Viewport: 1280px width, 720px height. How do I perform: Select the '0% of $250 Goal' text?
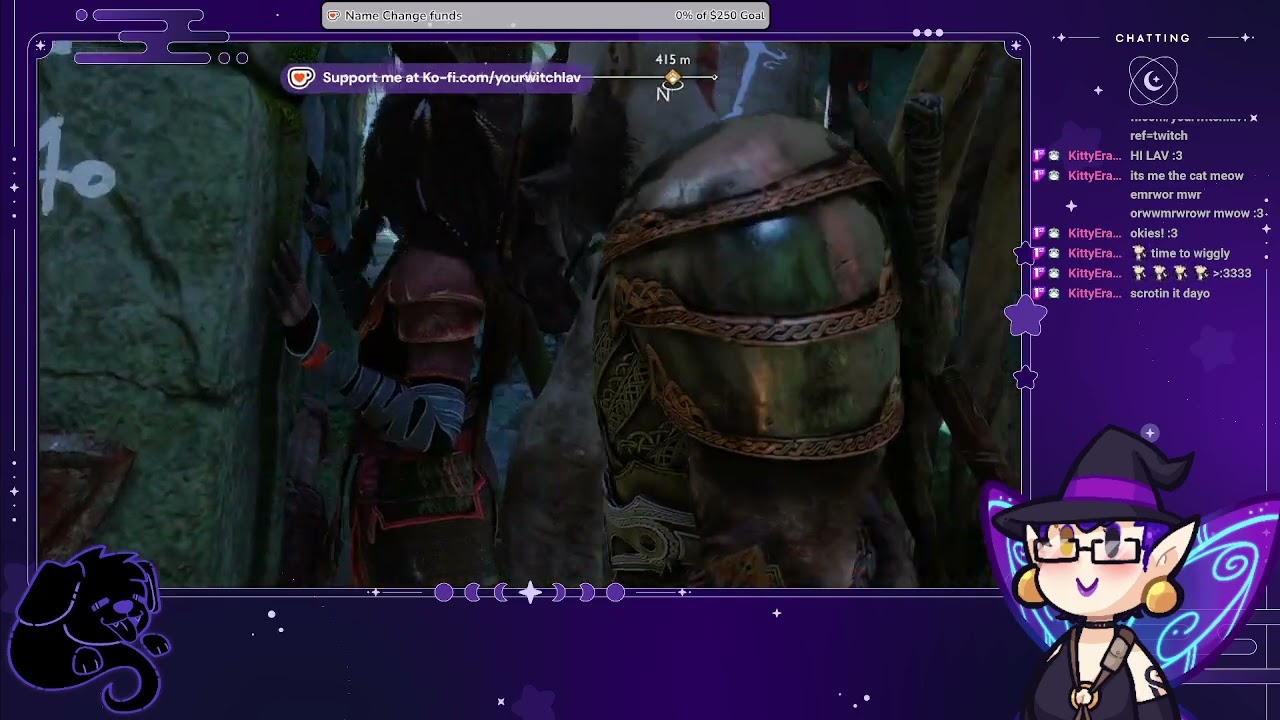click(720, 16)
